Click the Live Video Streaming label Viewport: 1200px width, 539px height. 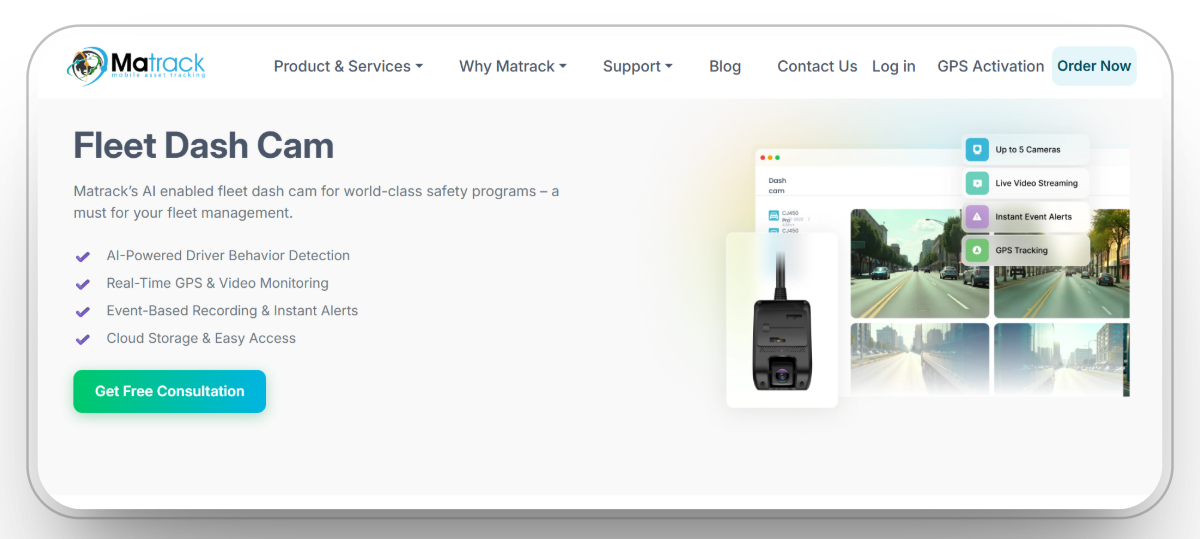pos(1036,183)
